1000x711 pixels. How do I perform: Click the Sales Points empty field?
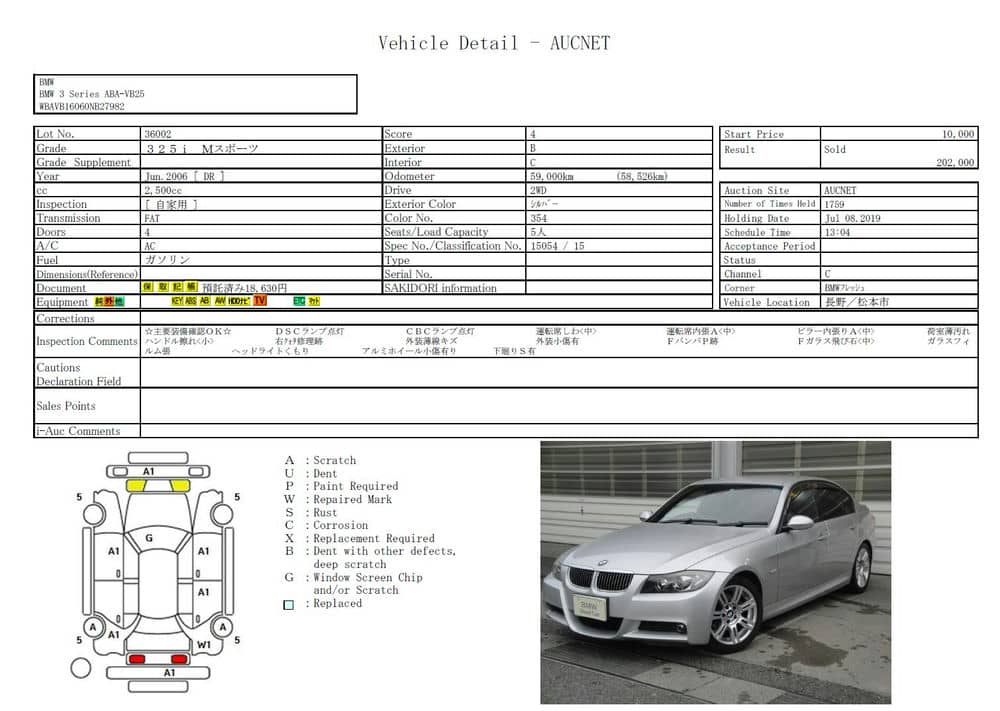pyautogui.click(x=558, y=406)
